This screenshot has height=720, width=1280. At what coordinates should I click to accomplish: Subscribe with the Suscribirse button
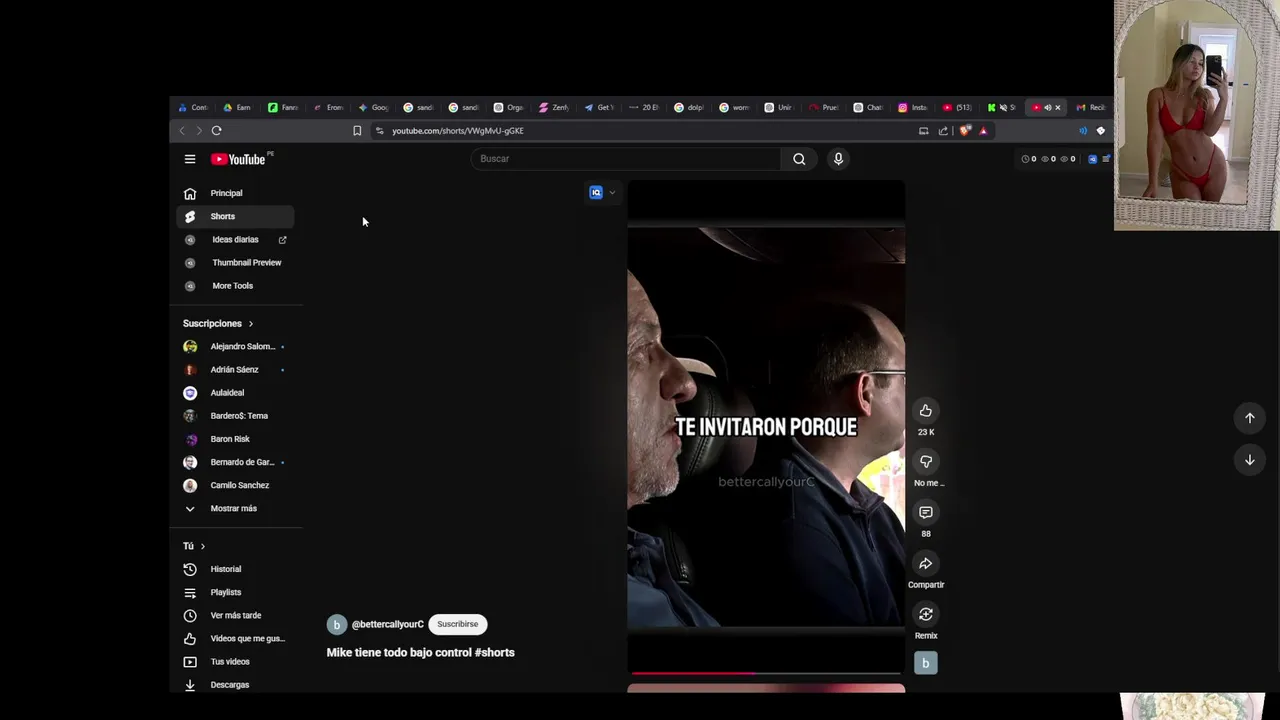click(x=457, y=624)
